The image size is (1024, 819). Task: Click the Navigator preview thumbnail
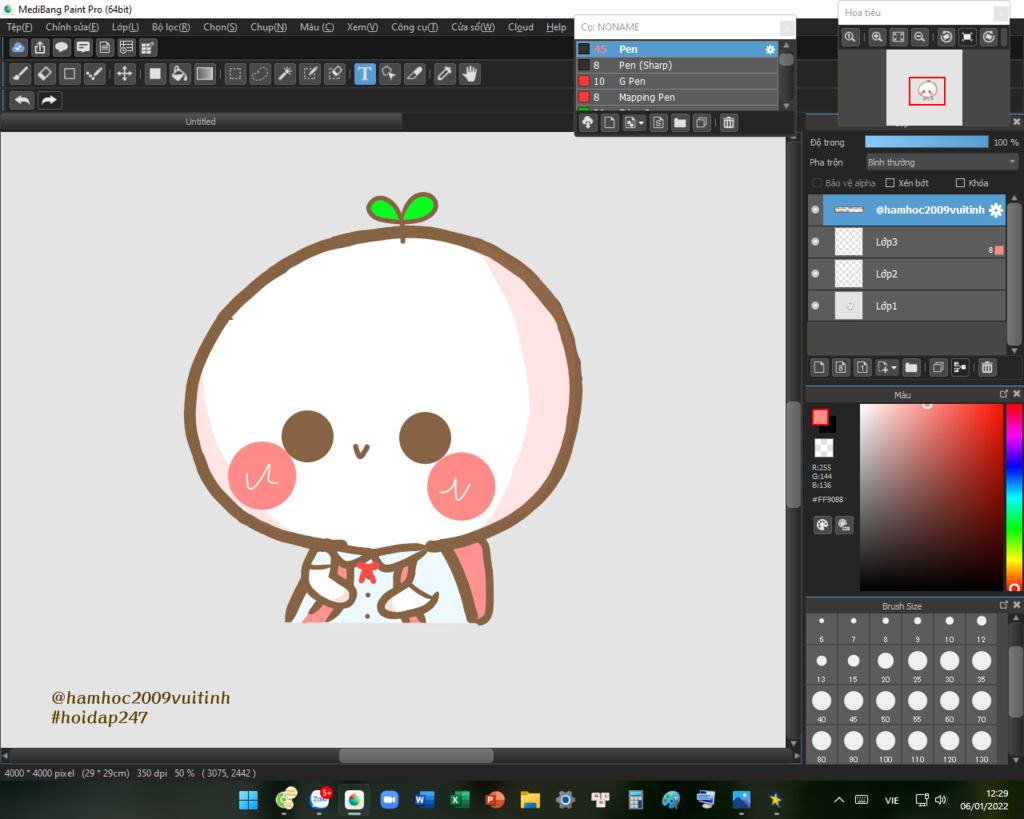924,88
